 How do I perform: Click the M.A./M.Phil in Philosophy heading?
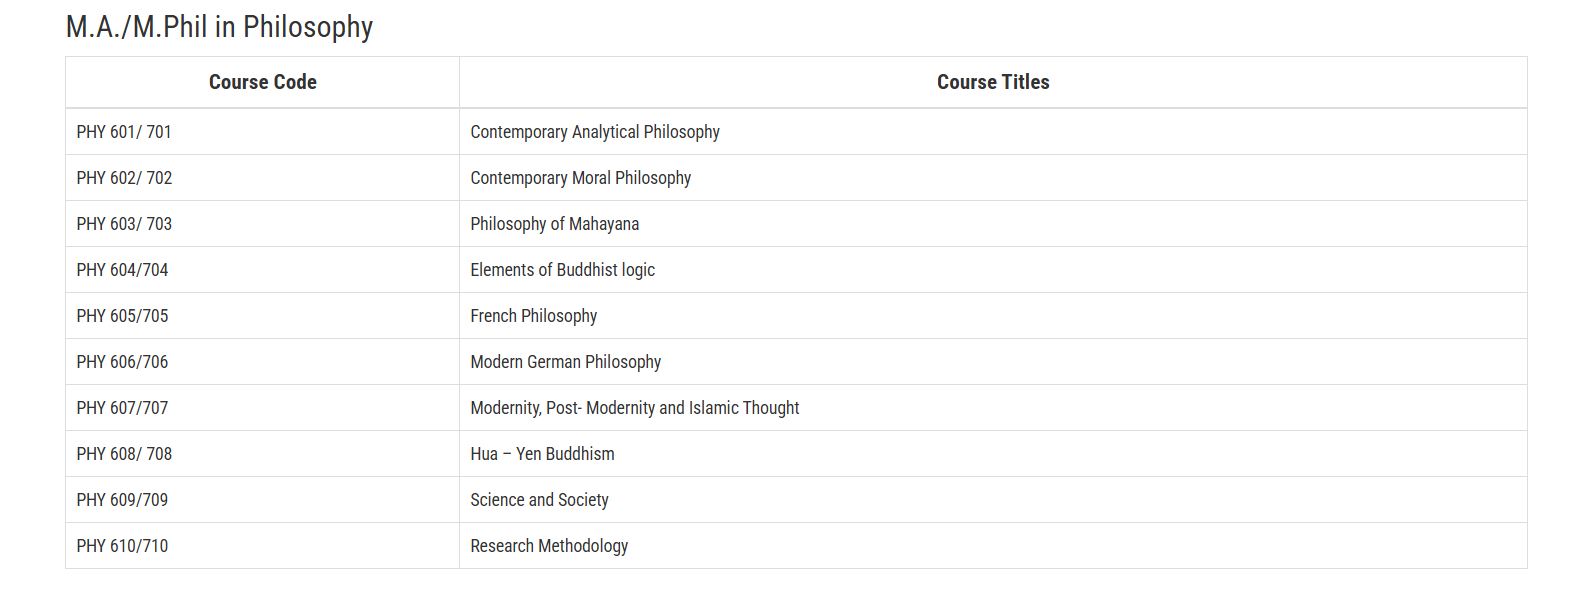tap(219, 27)
